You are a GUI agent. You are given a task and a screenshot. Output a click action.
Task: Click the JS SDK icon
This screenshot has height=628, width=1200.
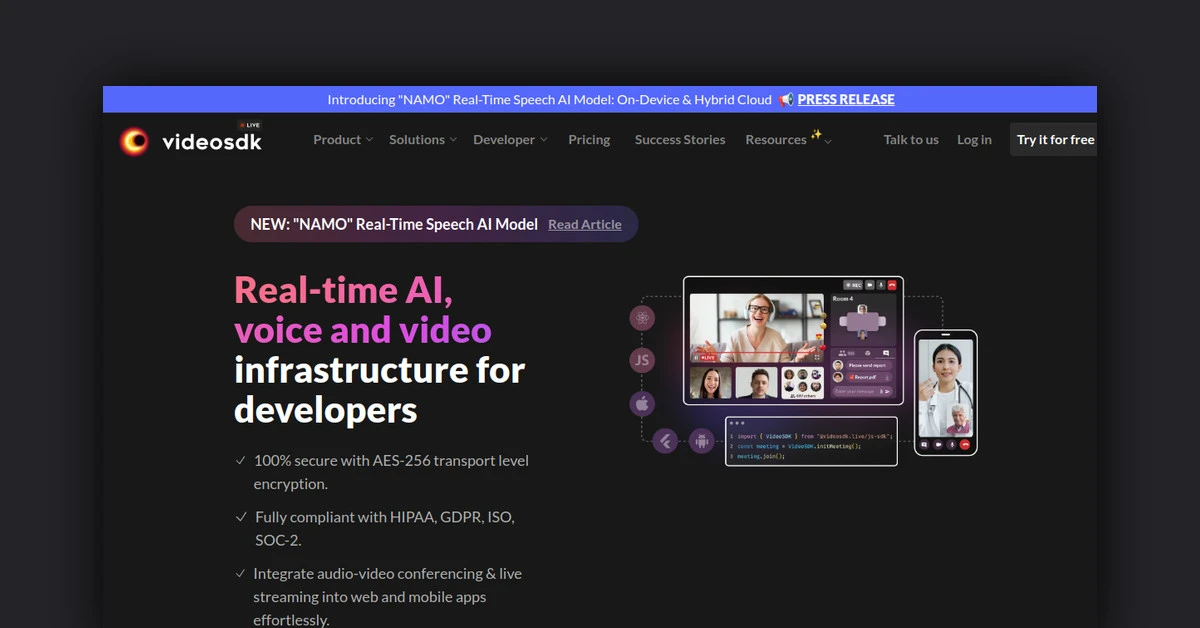click(642, 361)
